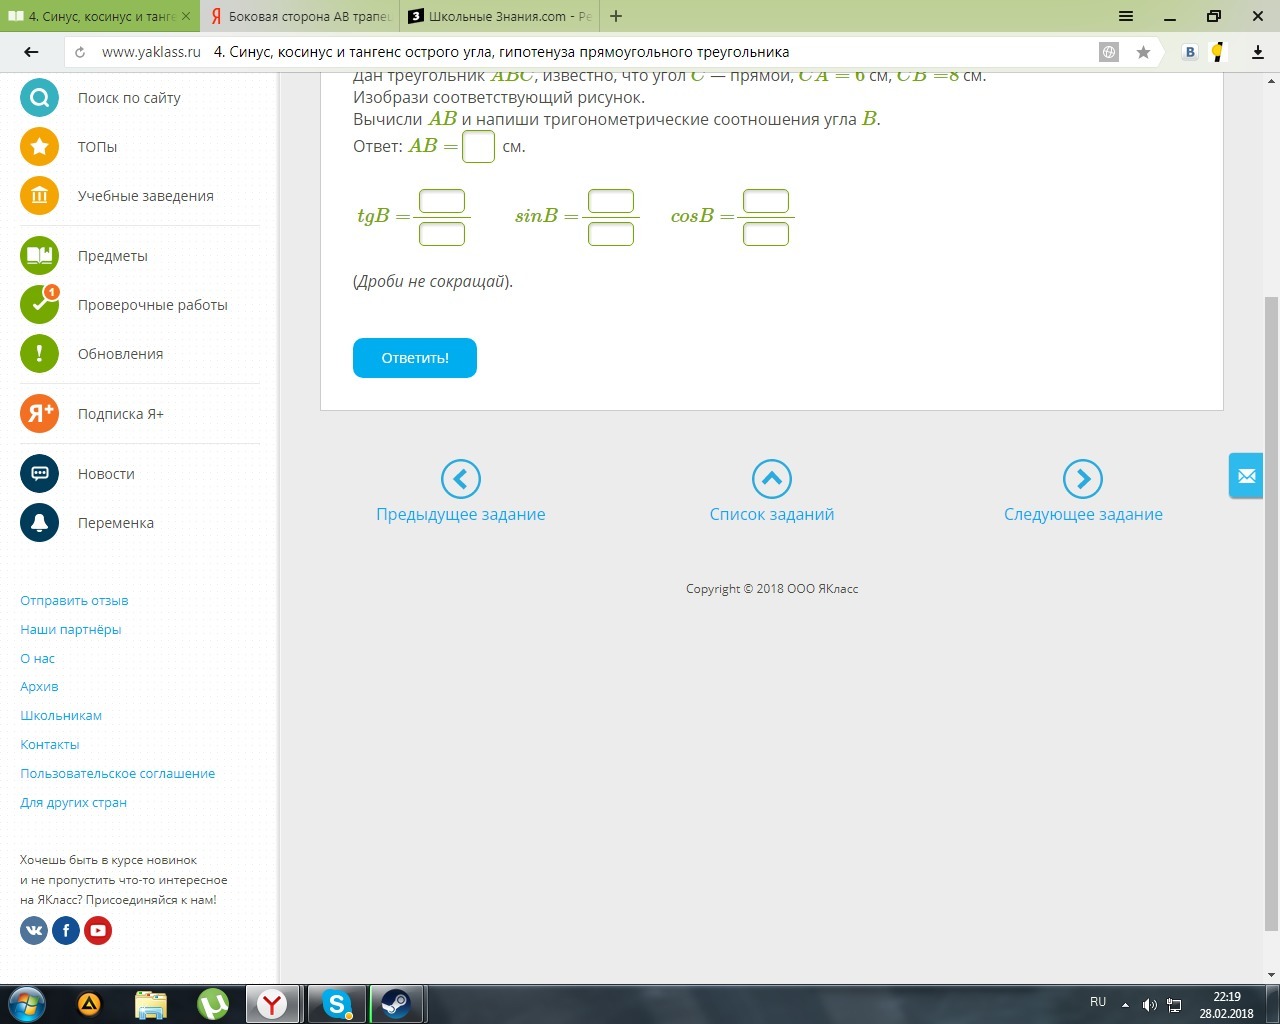Image resolution: width=1280 pixels, height=1024 pixels.
Task: Open the Школьникам link
Action: 61,716
